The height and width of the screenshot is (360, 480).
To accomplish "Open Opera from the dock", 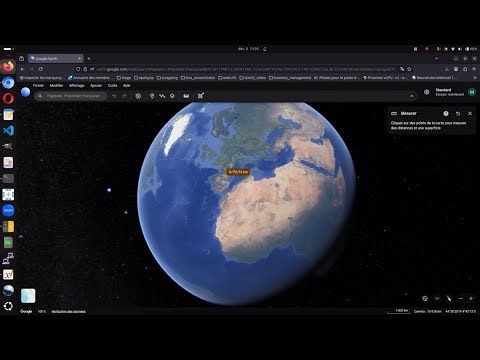I will tap(8, 98).
